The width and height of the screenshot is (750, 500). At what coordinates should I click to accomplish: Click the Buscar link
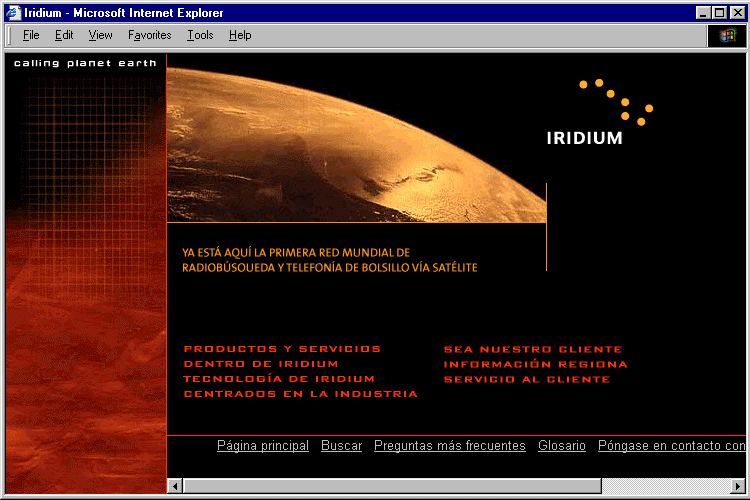[342, 445]
